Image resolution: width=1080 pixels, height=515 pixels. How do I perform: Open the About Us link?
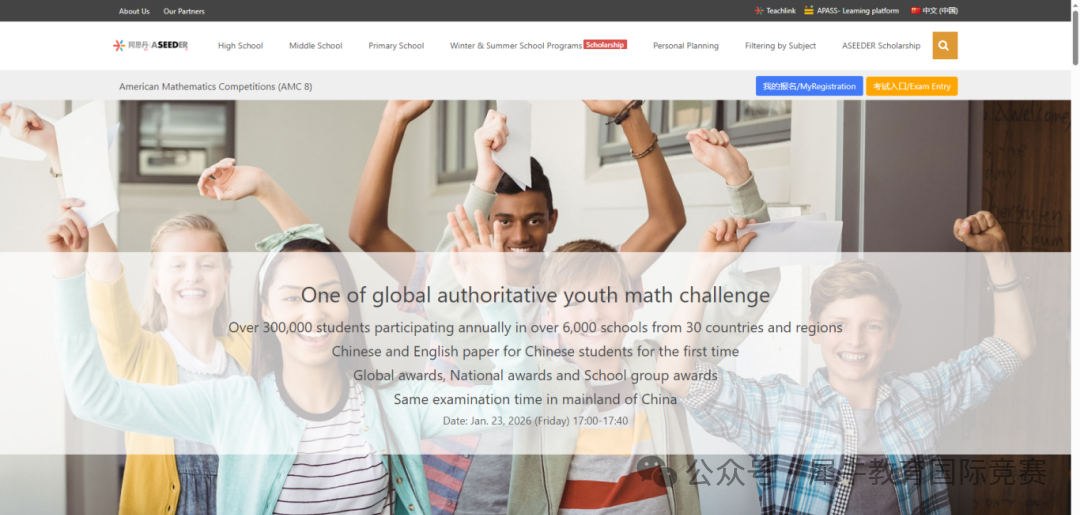click(134, 11)
